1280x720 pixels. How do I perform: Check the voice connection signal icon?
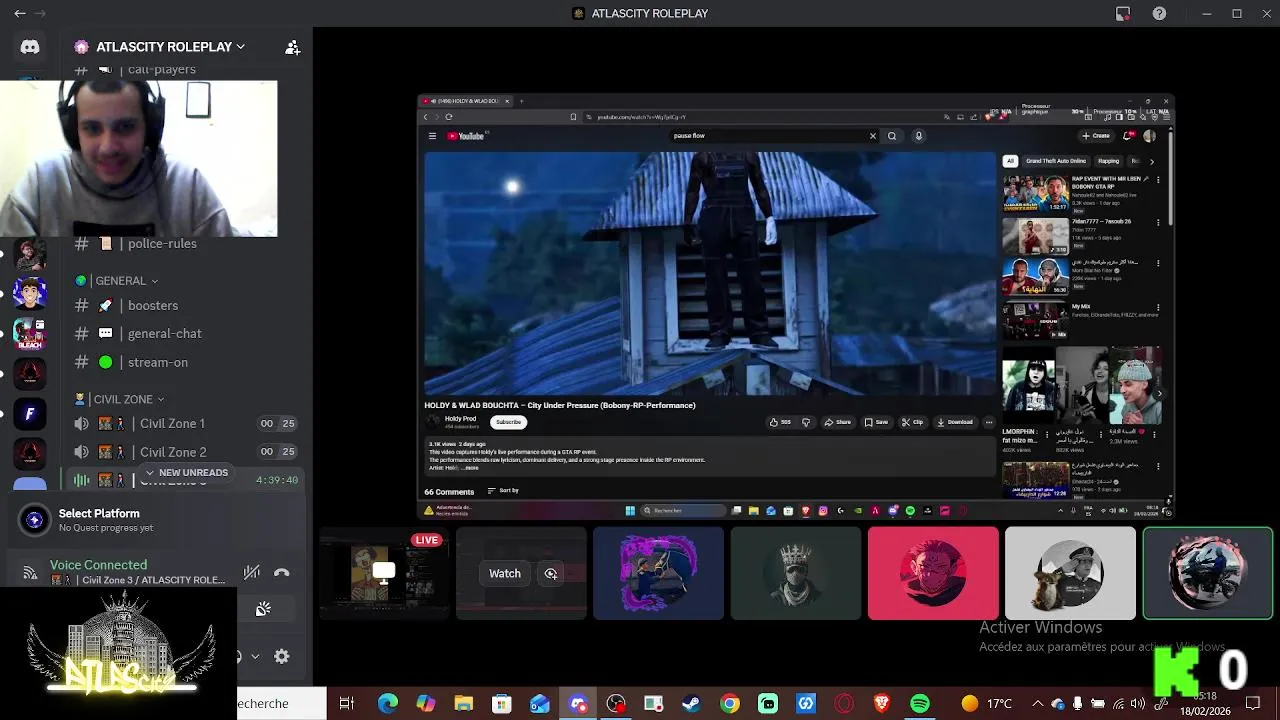point(30,573)
